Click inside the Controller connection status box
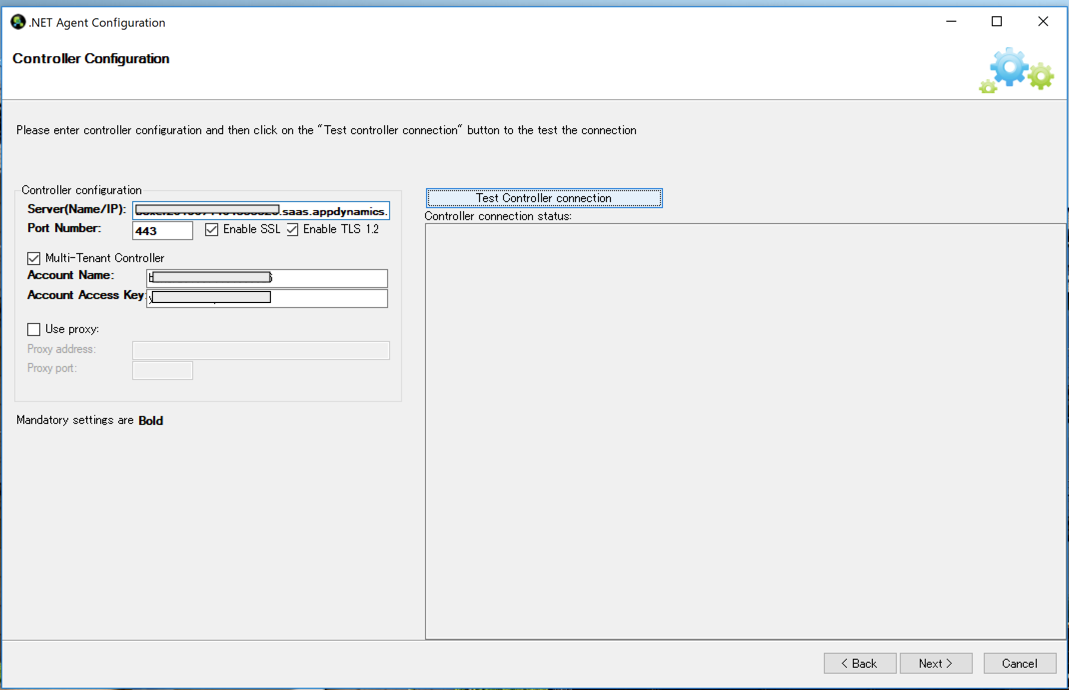This screenshot has height=690, width=1069. click(x=745, y=430)
